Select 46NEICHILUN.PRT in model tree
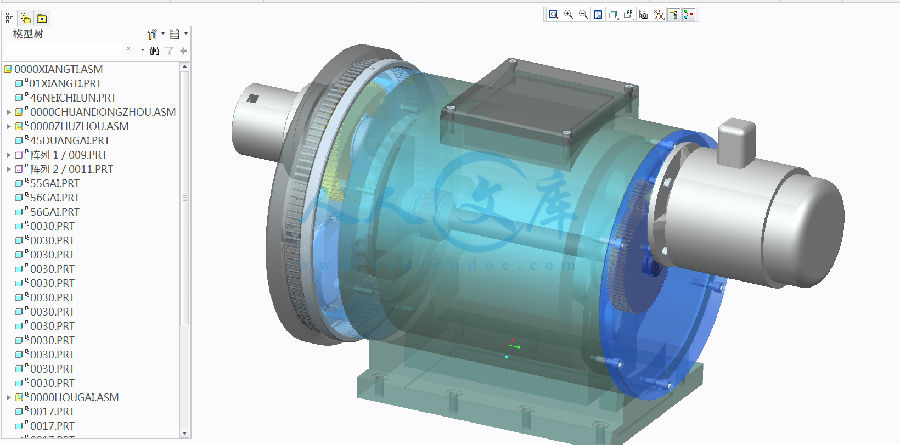Screen dimensions: 900x445 (x=66, y=98)
